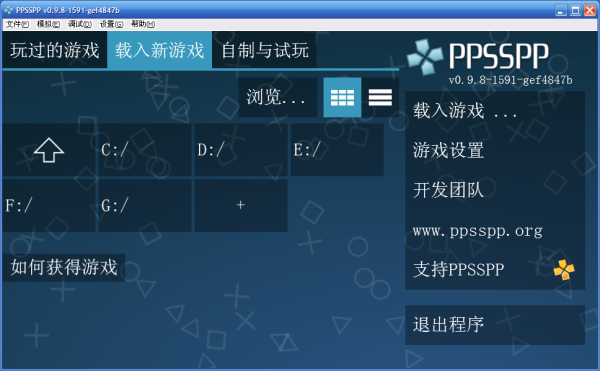This screenshot has height=371, width=600.
Task: Click 支持PPSSPP button
Action: 495,270
